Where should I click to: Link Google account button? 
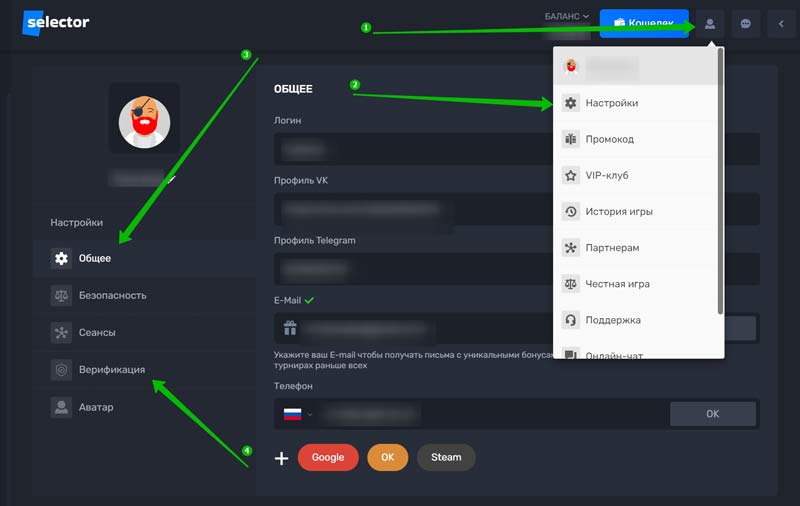[x=328, y=458]
